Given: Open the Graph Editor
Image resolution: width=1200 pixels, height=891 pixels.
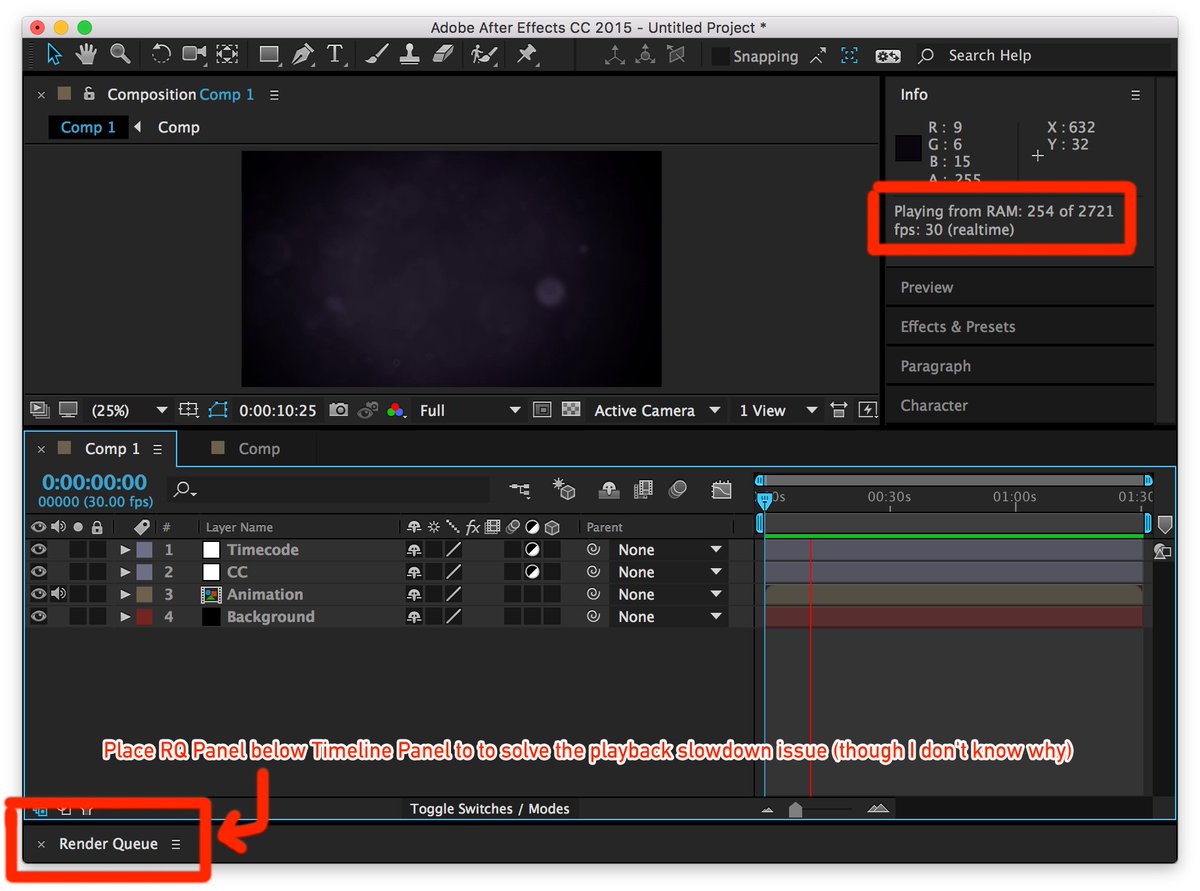Looking at the screenshot, I should pyautogui.click(x=722, y=490).
